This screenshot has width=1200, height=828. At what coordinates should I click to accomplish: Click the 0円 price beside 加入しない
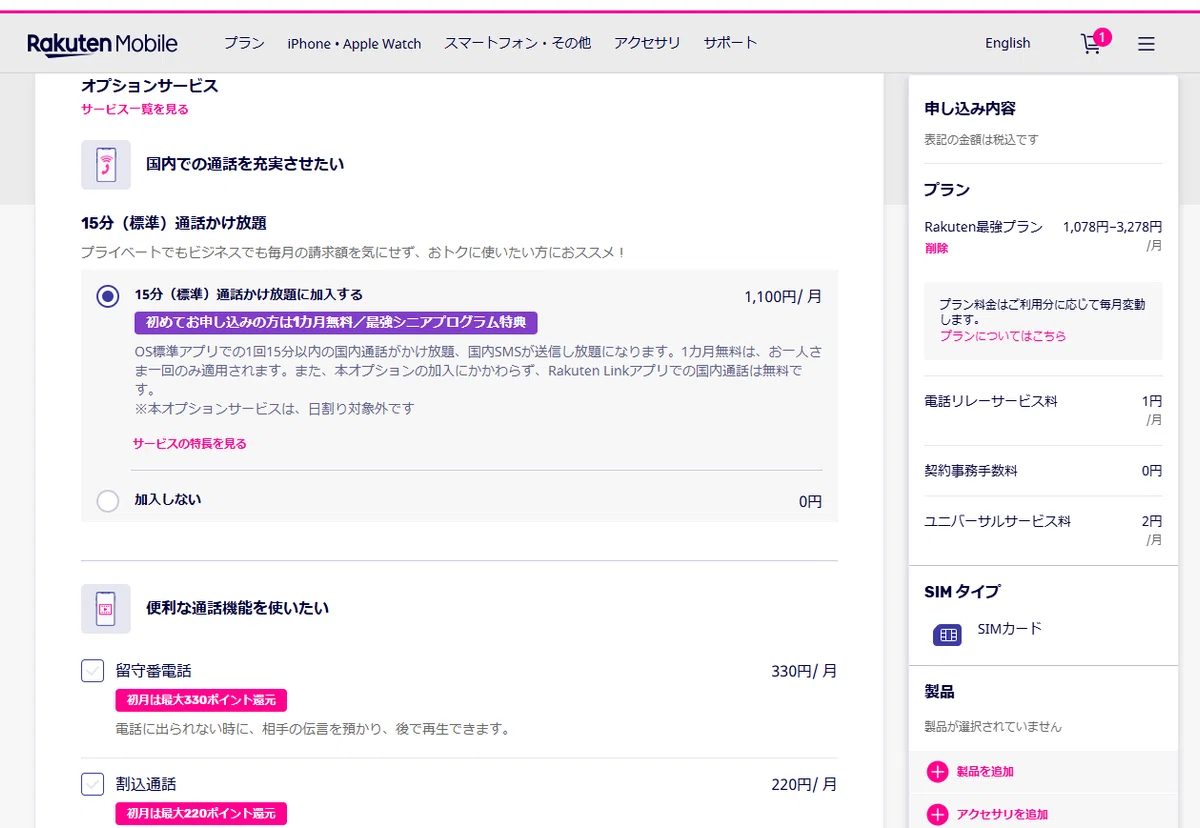coord(811,501)
